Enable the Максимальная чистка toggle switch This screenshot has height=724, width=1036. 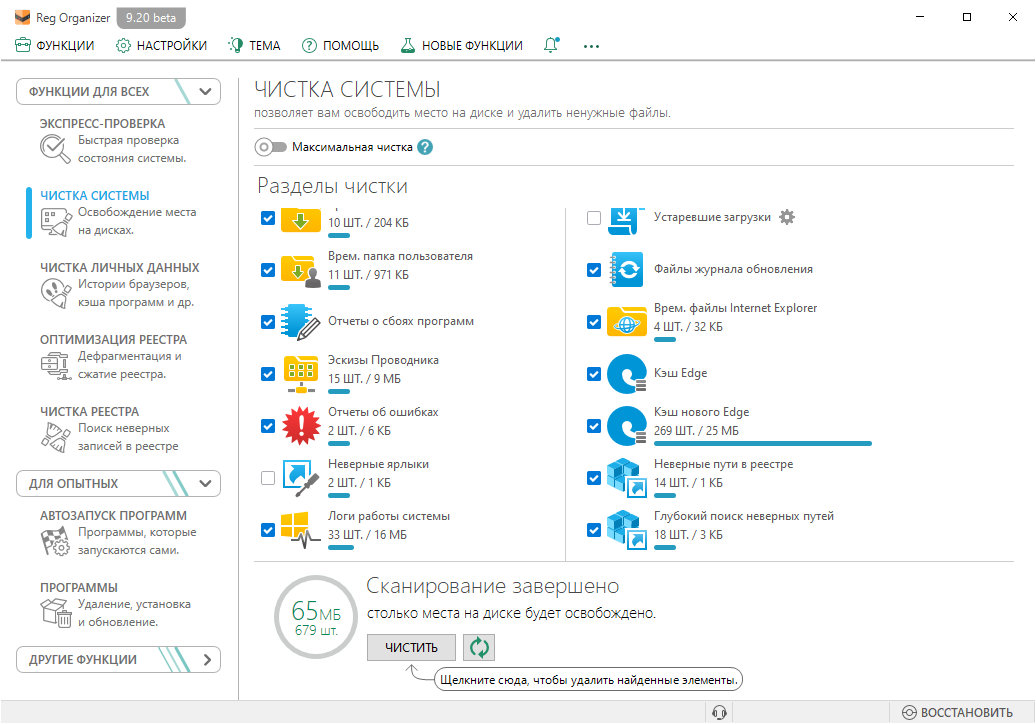270,147
